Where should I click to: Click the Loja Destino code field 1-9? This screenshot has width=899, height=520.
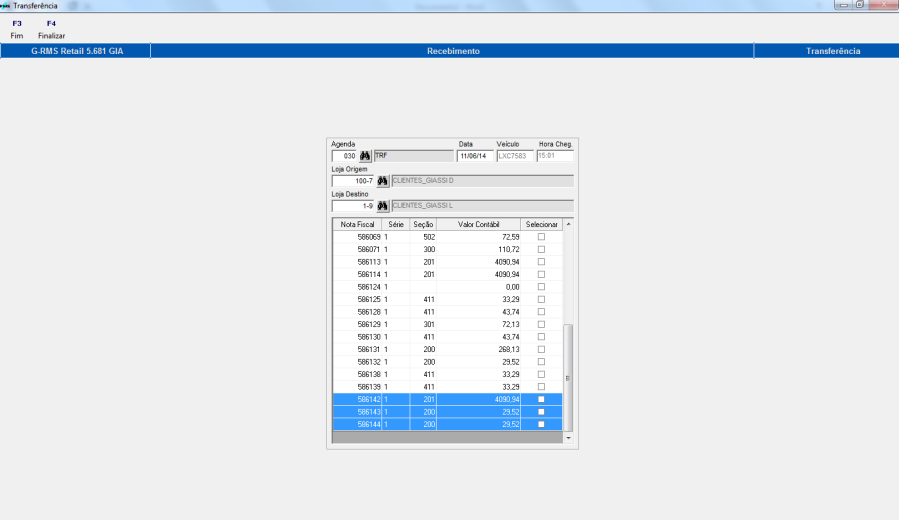353,206
